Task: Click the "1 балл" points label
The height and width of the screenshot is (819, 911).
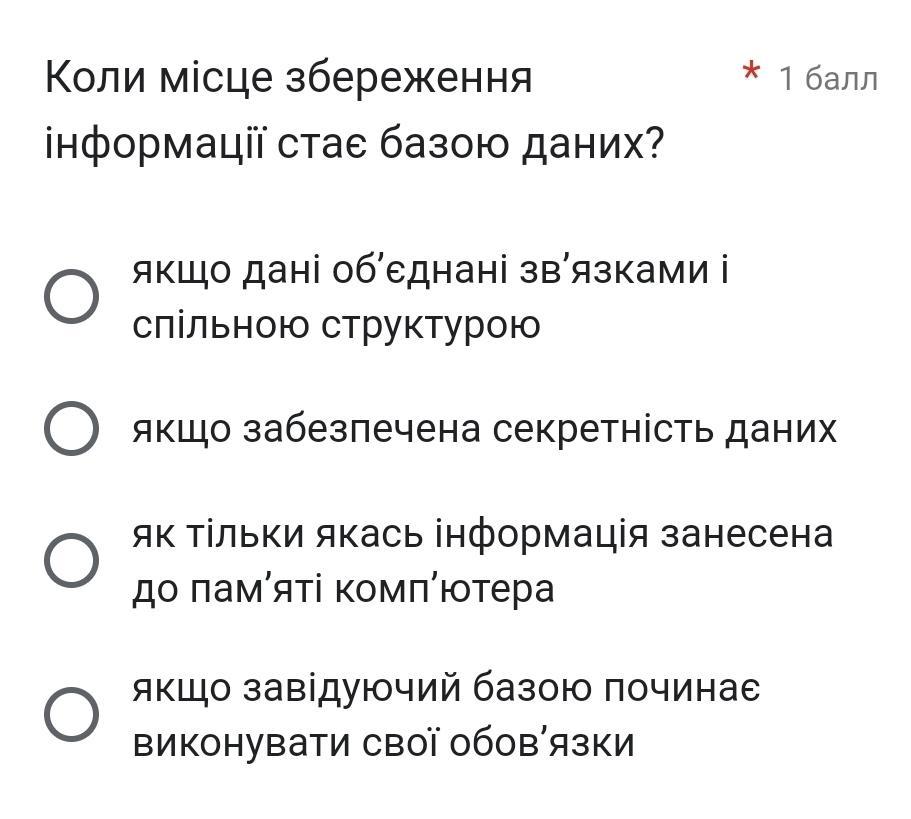Action: [x=828, y=78]
